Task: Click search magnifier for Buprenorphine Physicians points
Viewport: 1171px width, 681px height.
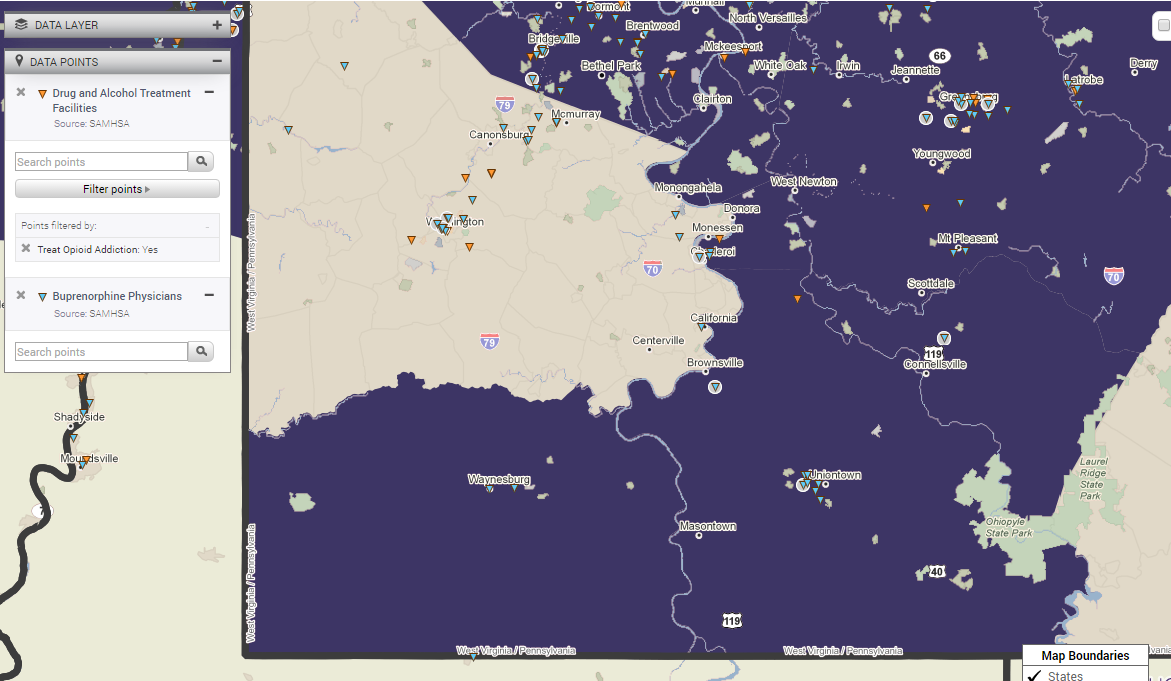Action: click(x=202, y=351)
